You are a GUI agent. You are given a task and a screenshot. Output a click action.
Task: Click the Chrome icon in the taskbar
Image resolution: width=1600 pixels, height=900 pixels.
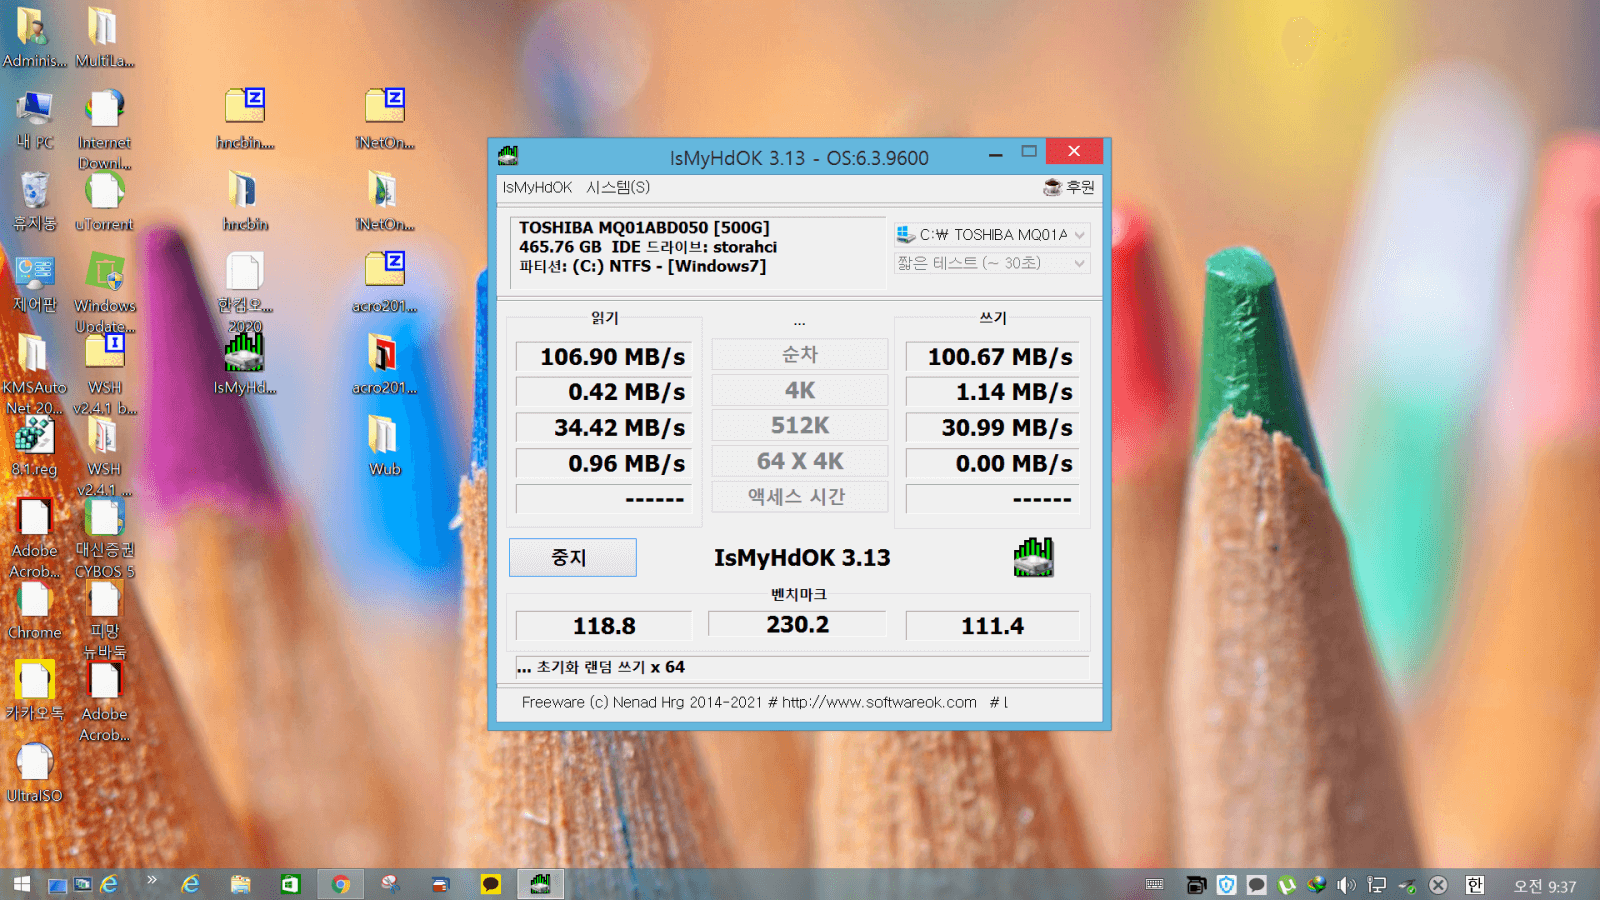coord(341,884)
